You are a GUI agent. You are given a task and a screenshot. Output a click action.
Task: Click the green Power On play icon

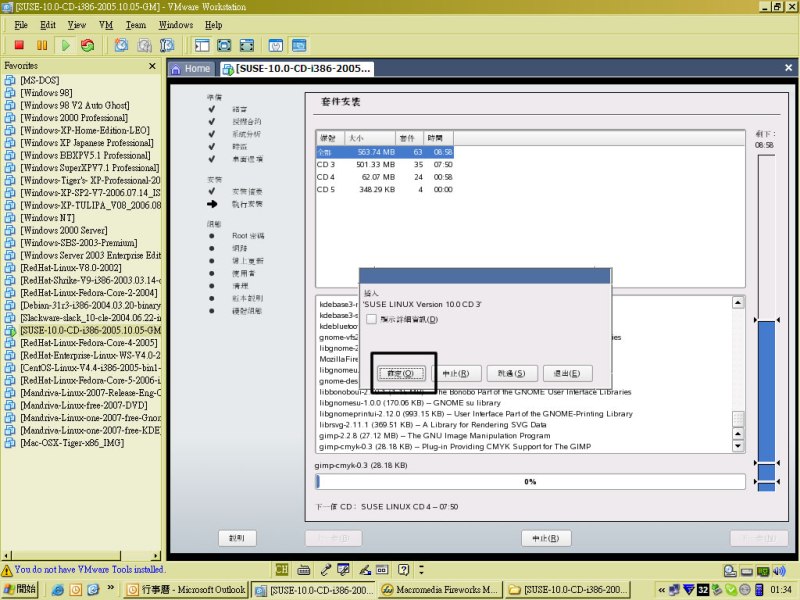click(65, 45)
